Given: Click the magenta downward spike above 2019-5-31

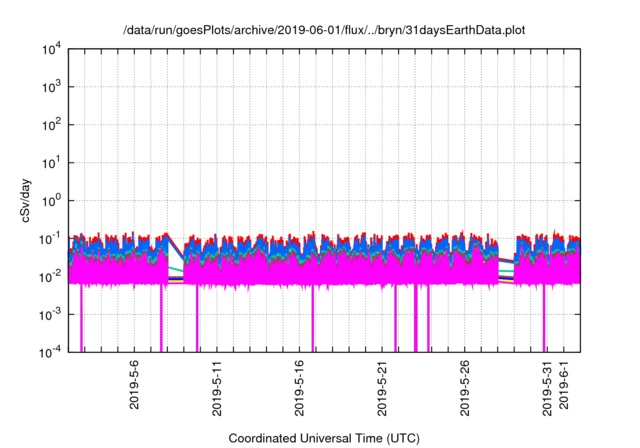Looking at the screenshot, I should [543, 320].
